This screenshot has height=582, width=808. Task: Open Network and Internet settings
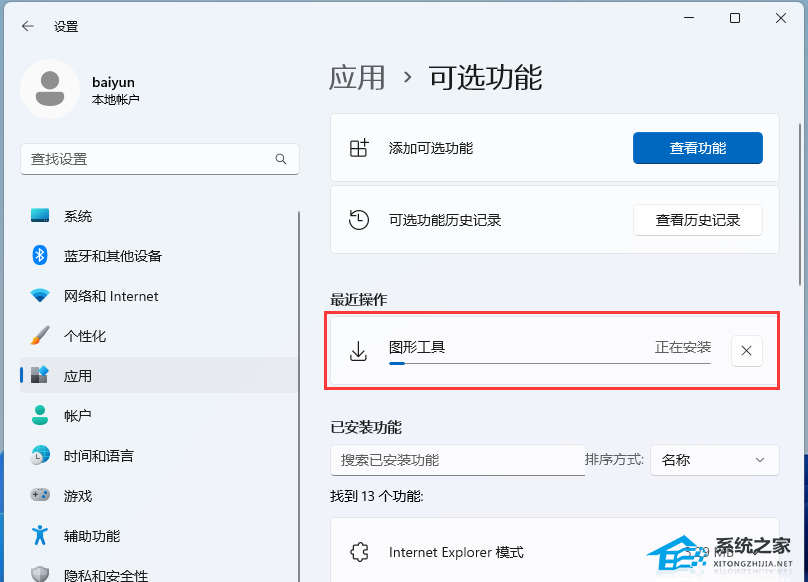pyautogui.click(x=110, y=296)
